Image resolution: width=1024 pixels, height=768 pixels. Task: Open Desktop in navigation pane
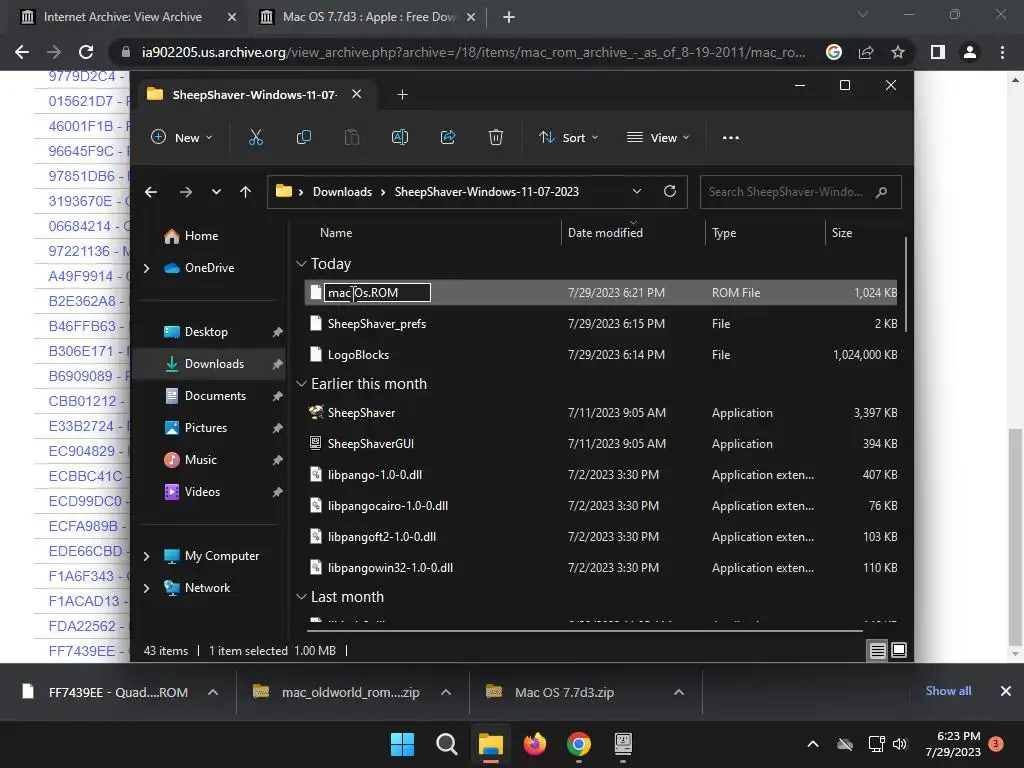coord(206,332)
